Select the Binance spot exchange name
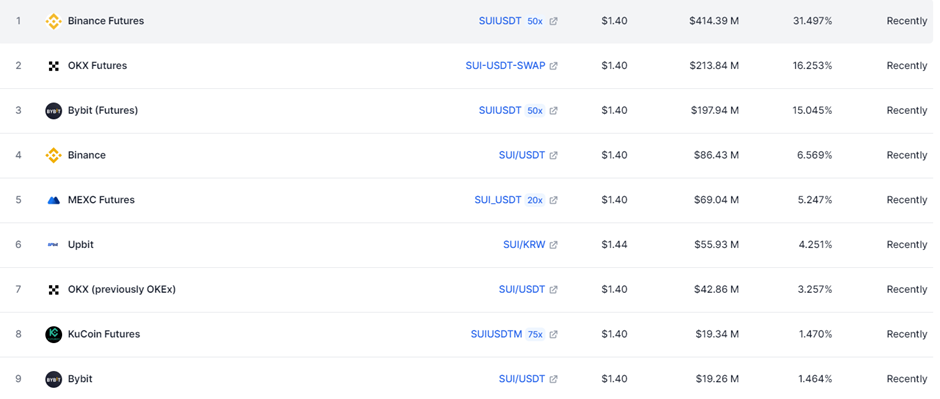 [86, 155]
